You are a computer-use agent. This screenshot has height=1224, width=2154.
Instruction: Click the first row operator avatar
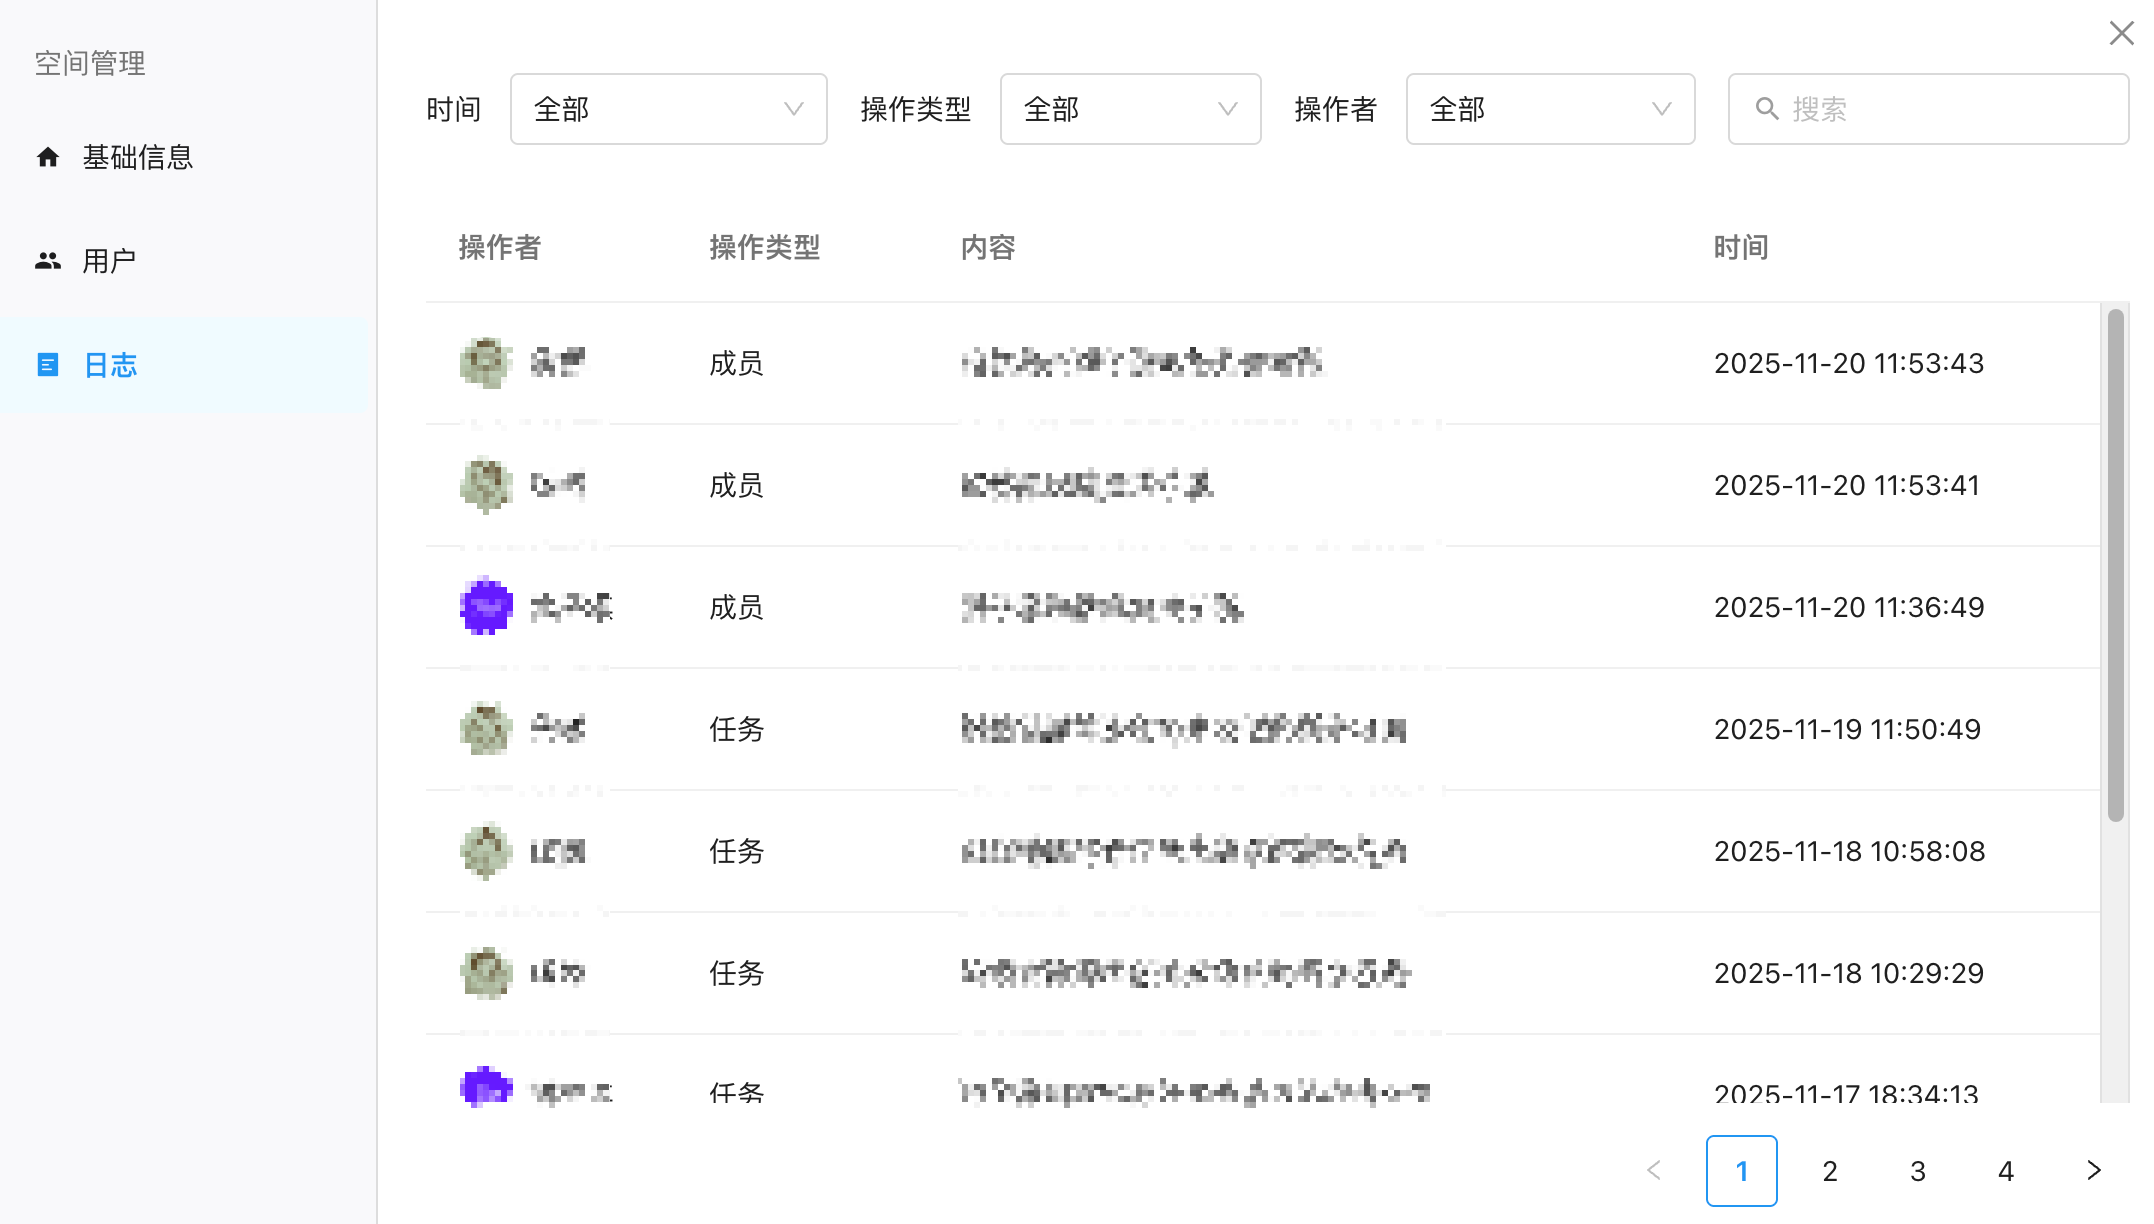point(486,362)
